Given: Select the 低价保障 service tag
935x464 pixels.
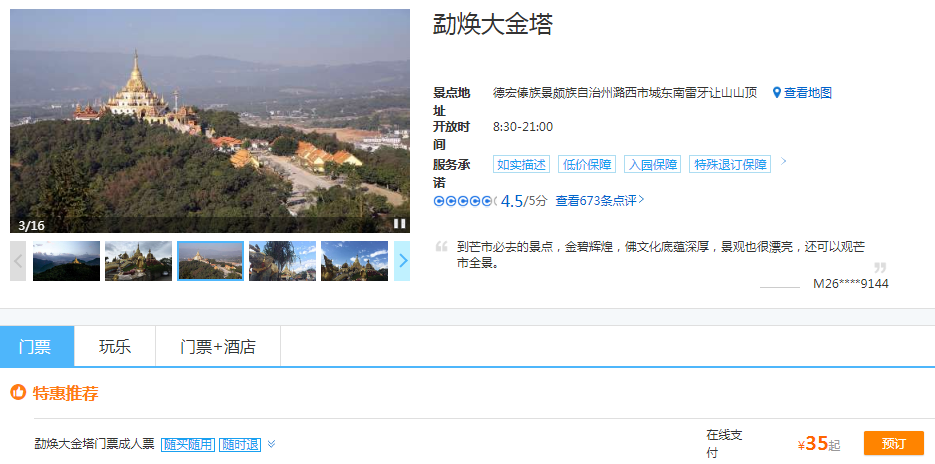Looking at the screenshot, I should tap(587, 165).
